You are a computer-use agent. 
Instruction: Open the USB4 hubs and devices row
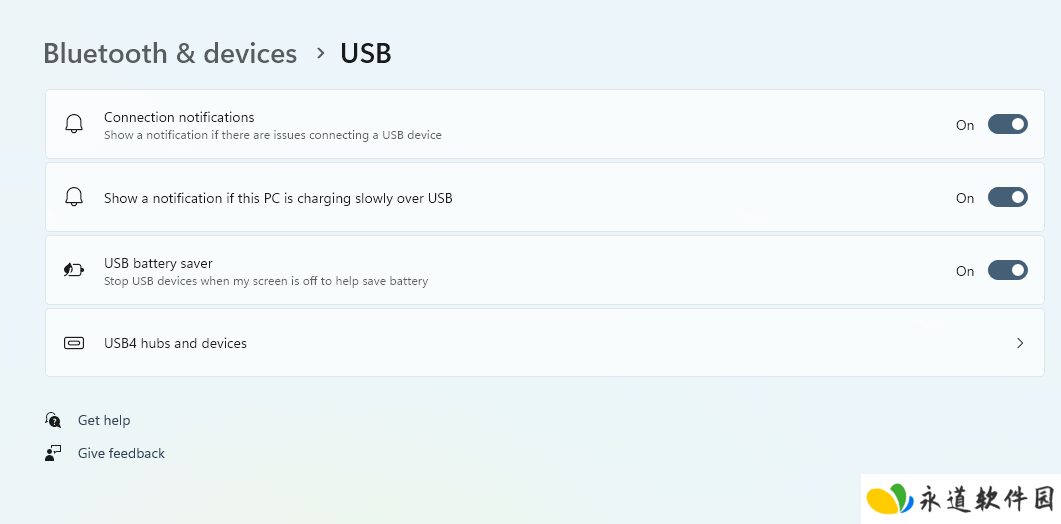[545, 343]
